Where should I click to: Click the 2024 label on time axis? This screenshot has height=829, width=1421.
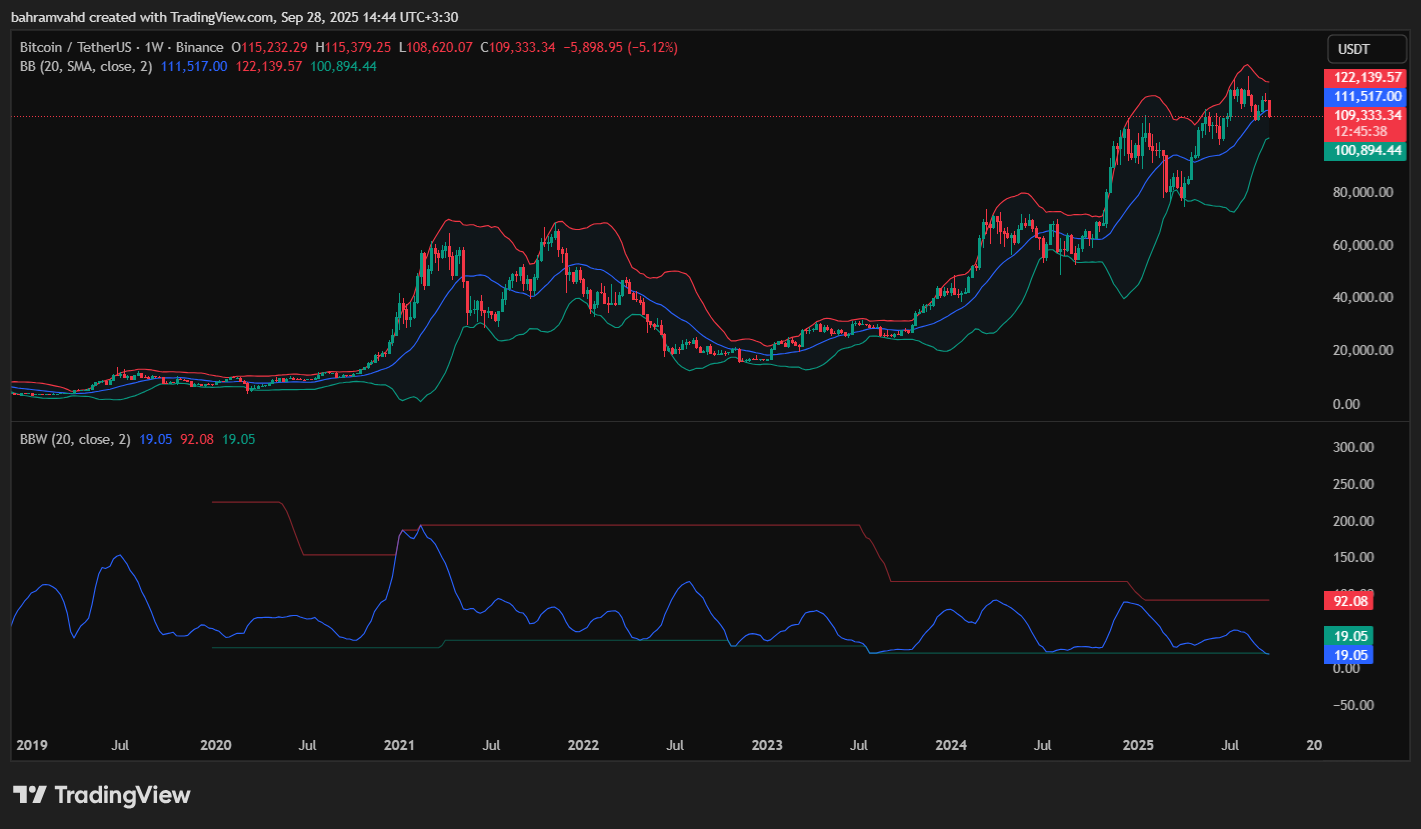[951, 745]
